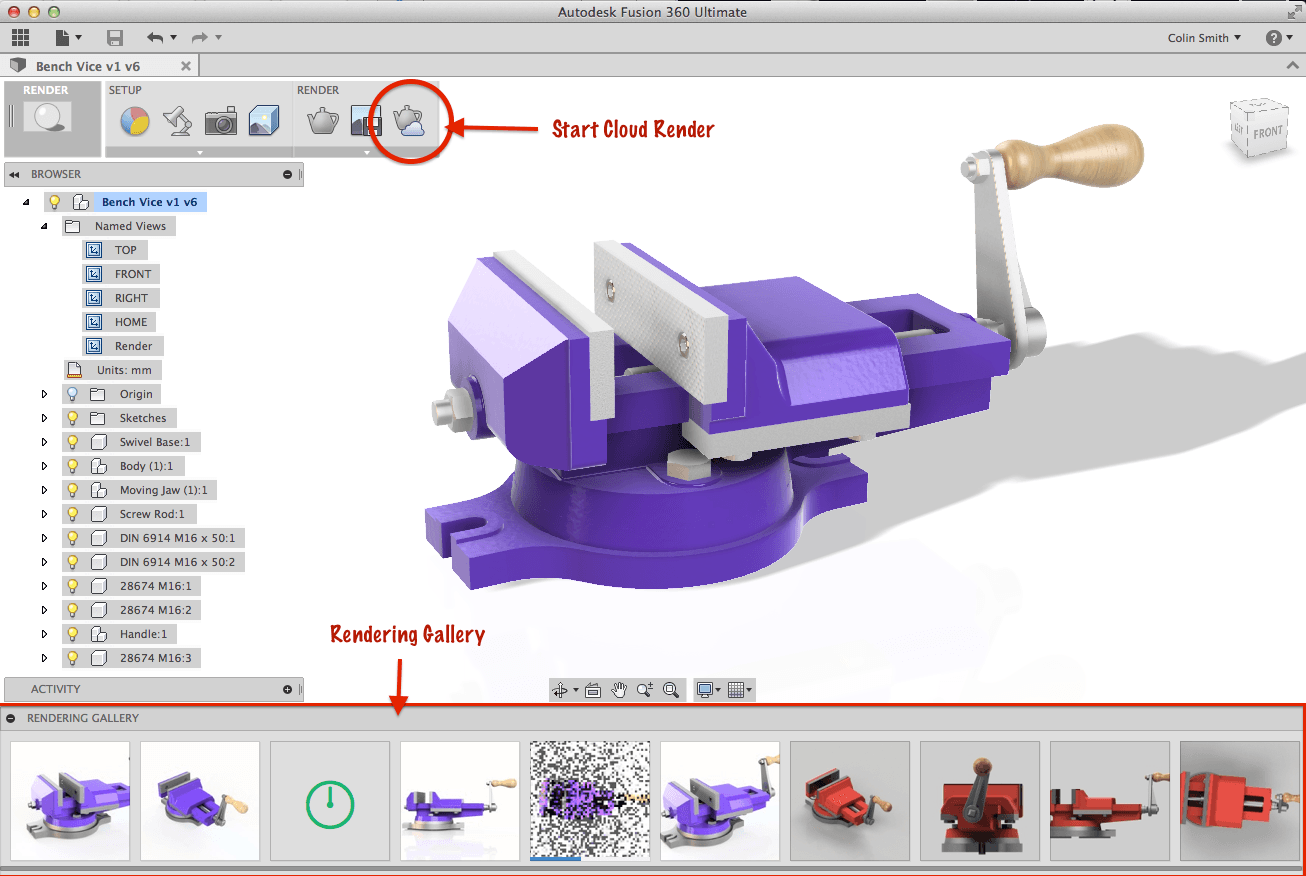Expand the Moving Jaw (1):1 tree item
The height and width of the screenshot is (876, 1306).
(43, 489)
